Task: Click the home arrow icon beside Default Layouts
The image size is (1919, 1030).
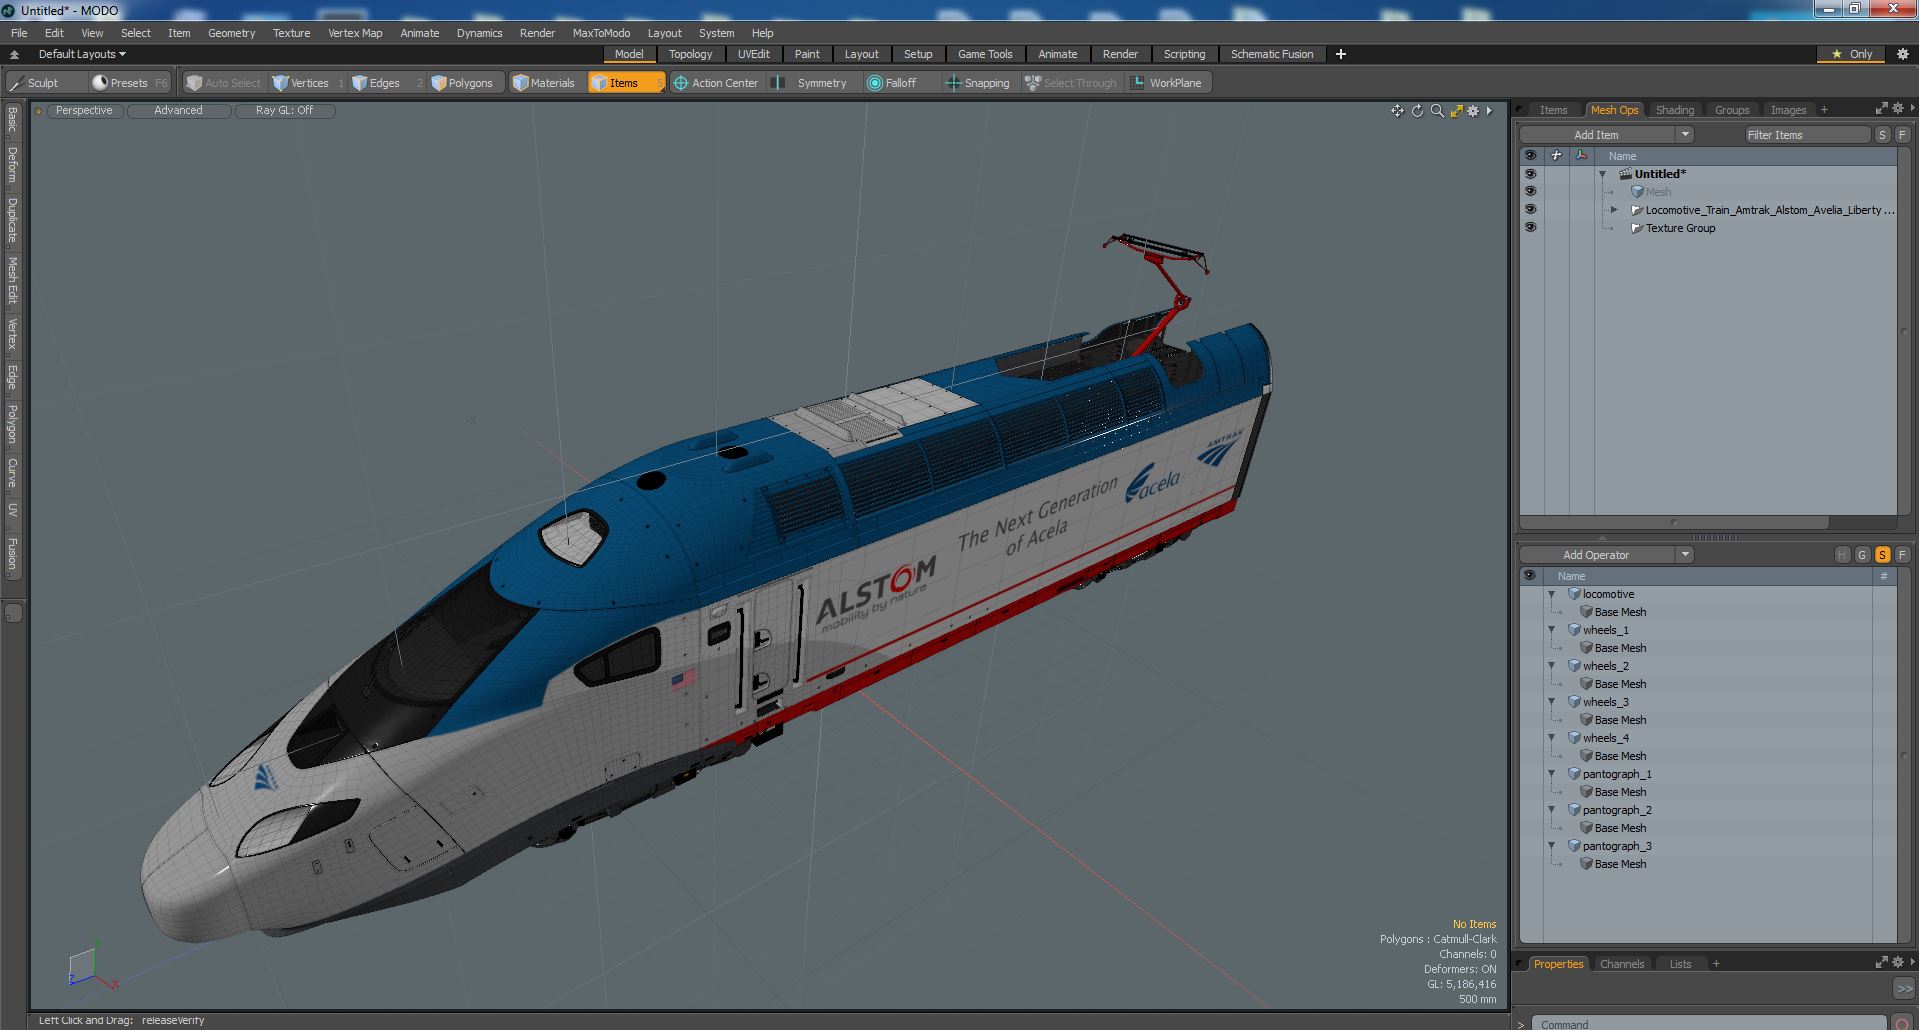Action: click(14, 54)
